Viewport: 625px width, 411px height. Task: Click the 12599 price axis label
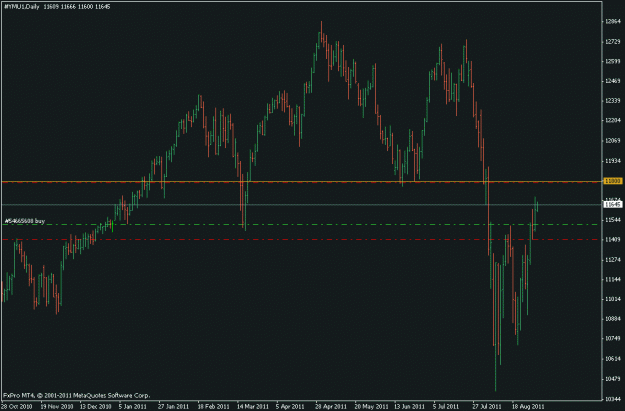[613, 61]
